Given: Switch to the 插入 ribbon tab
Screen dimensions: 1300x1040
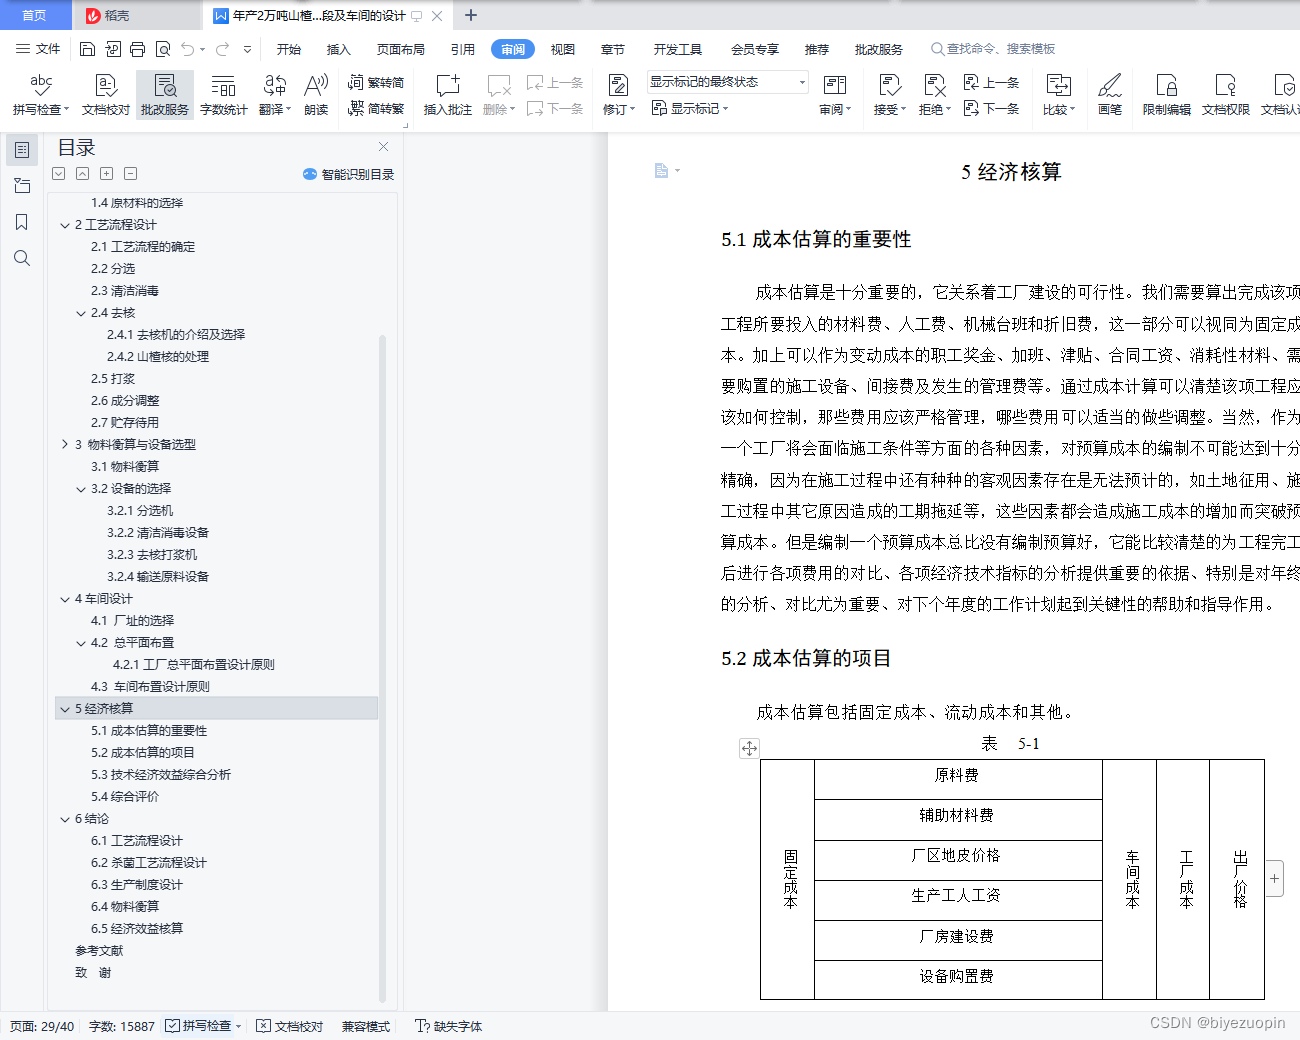Looking at the screenshot, I should pos(339,49).
